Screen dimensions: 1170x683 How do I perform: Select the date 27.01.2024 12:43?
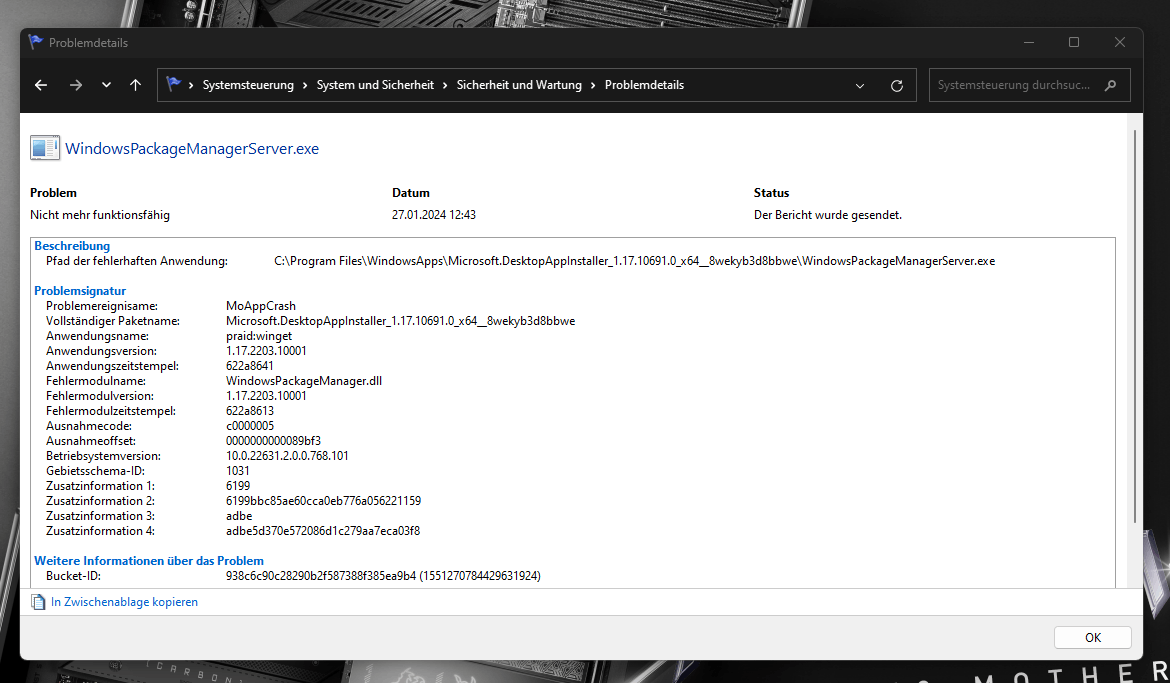[434, 215]
